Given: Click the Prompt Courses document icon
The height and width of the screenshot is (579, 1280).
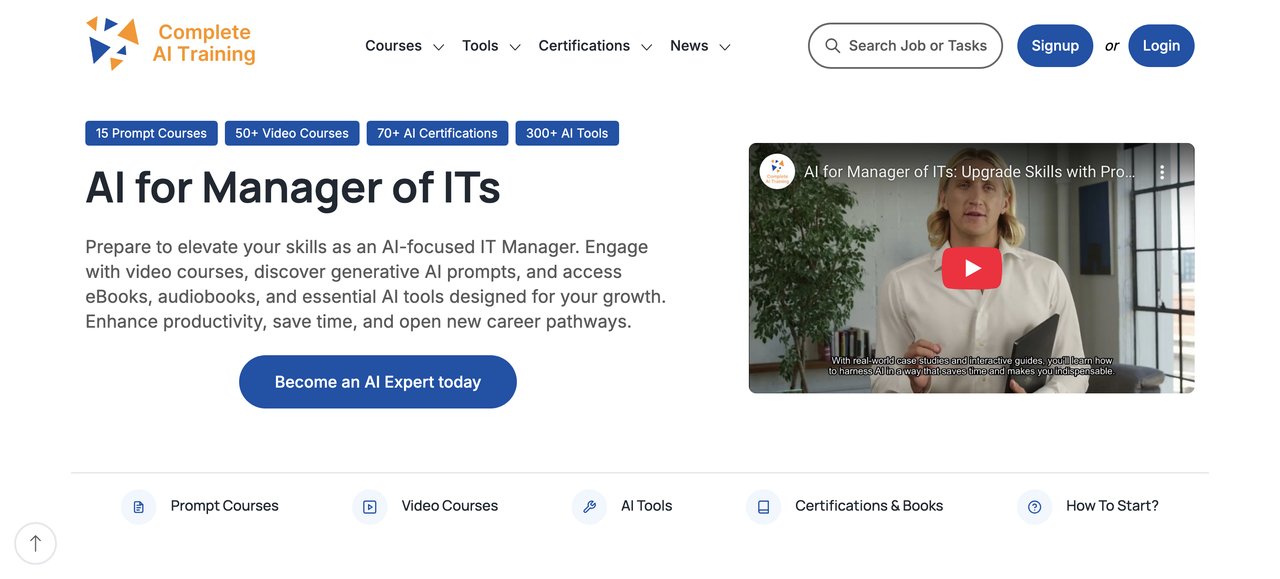Looking at the screenshot, I should tap(138, 507).
